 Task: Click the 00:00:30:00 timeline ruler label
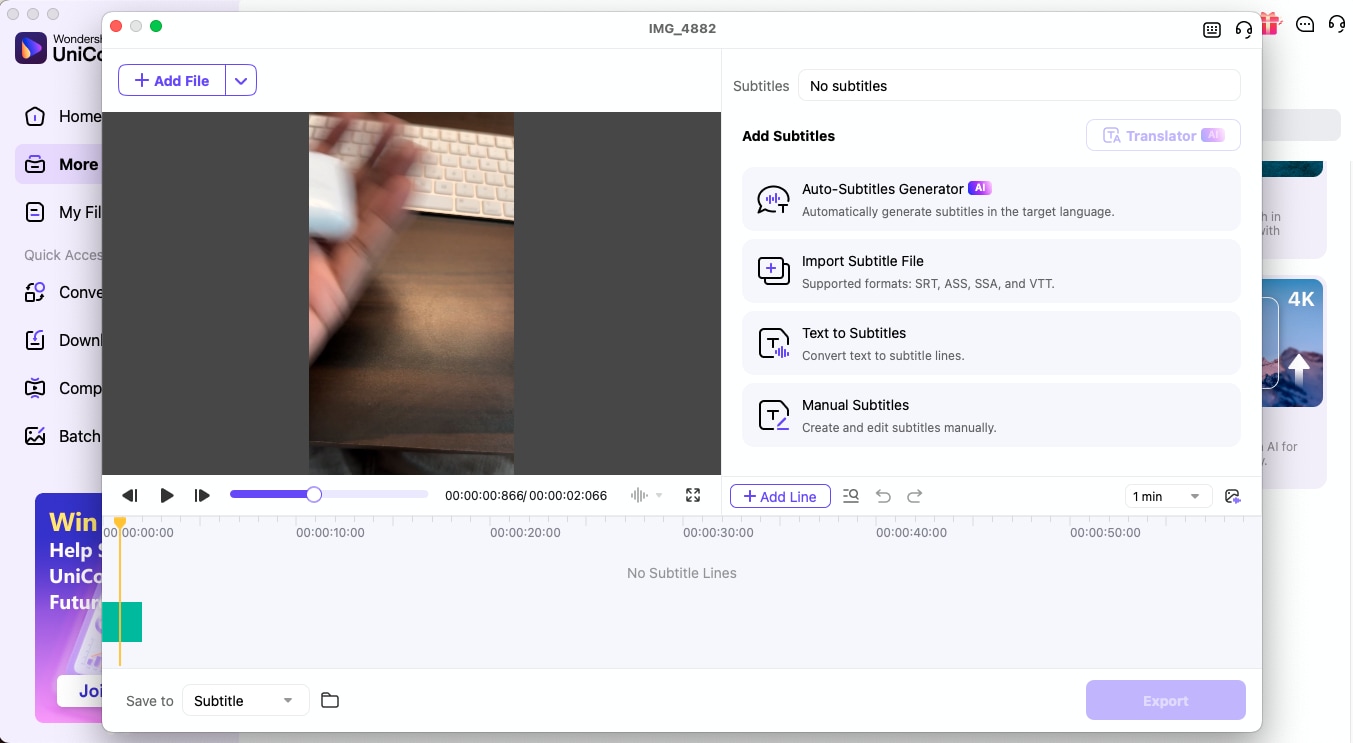pyautogui.click(x=718, y=533)
